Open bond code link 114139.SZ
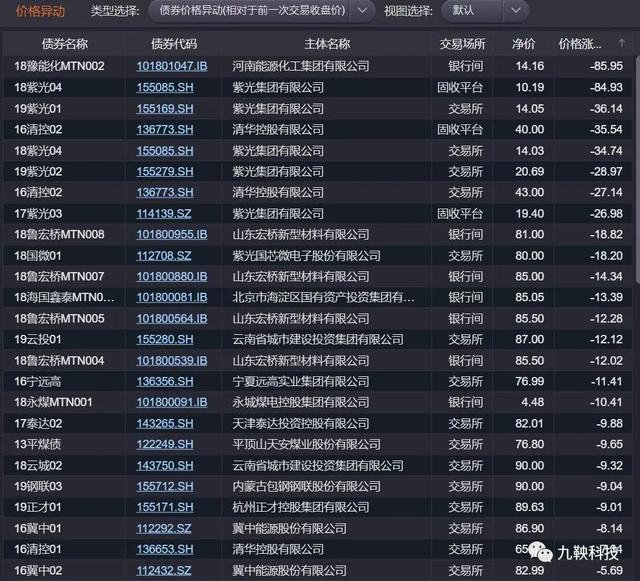The image size is (640, 581). [x=164, y=214]
